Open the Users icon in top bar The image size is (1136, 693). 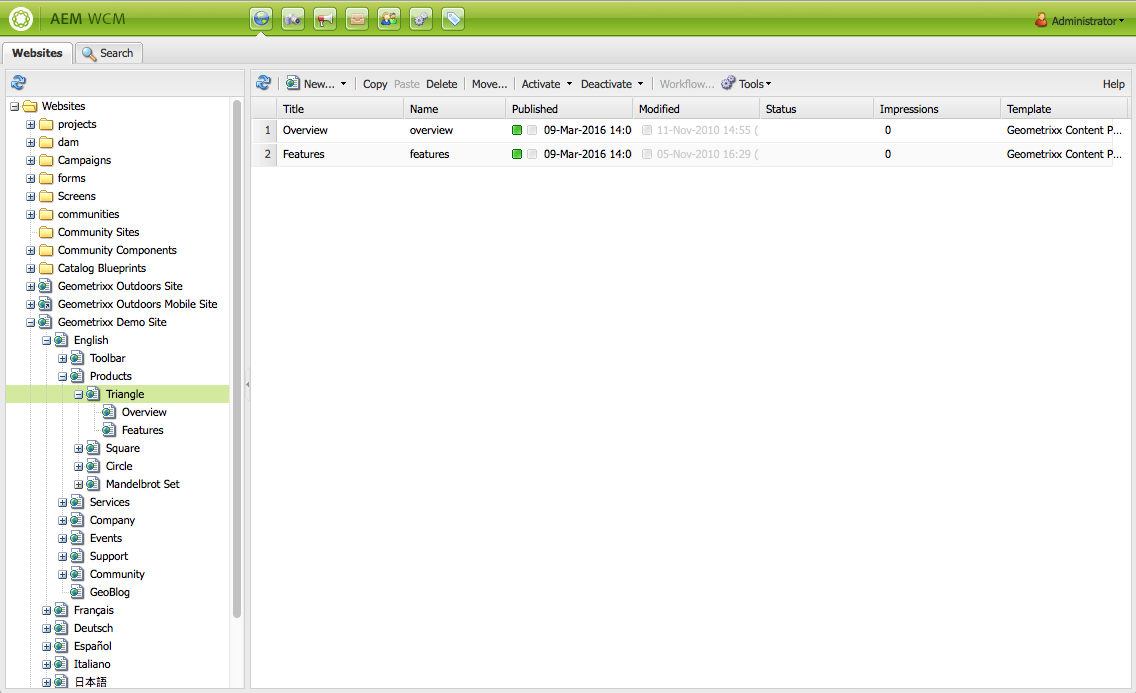pyautogui.click(x=389, y=19)
